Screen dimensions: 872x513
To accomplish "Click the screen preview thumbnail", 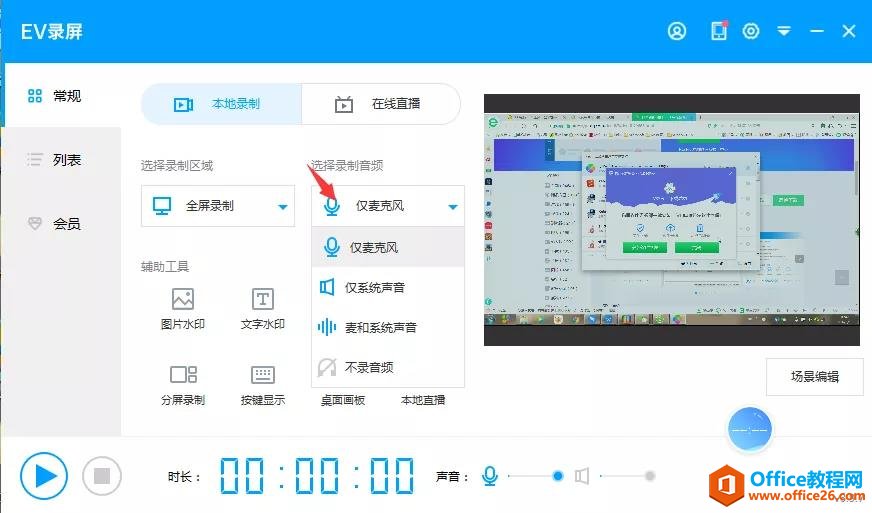I will [672, 220].
